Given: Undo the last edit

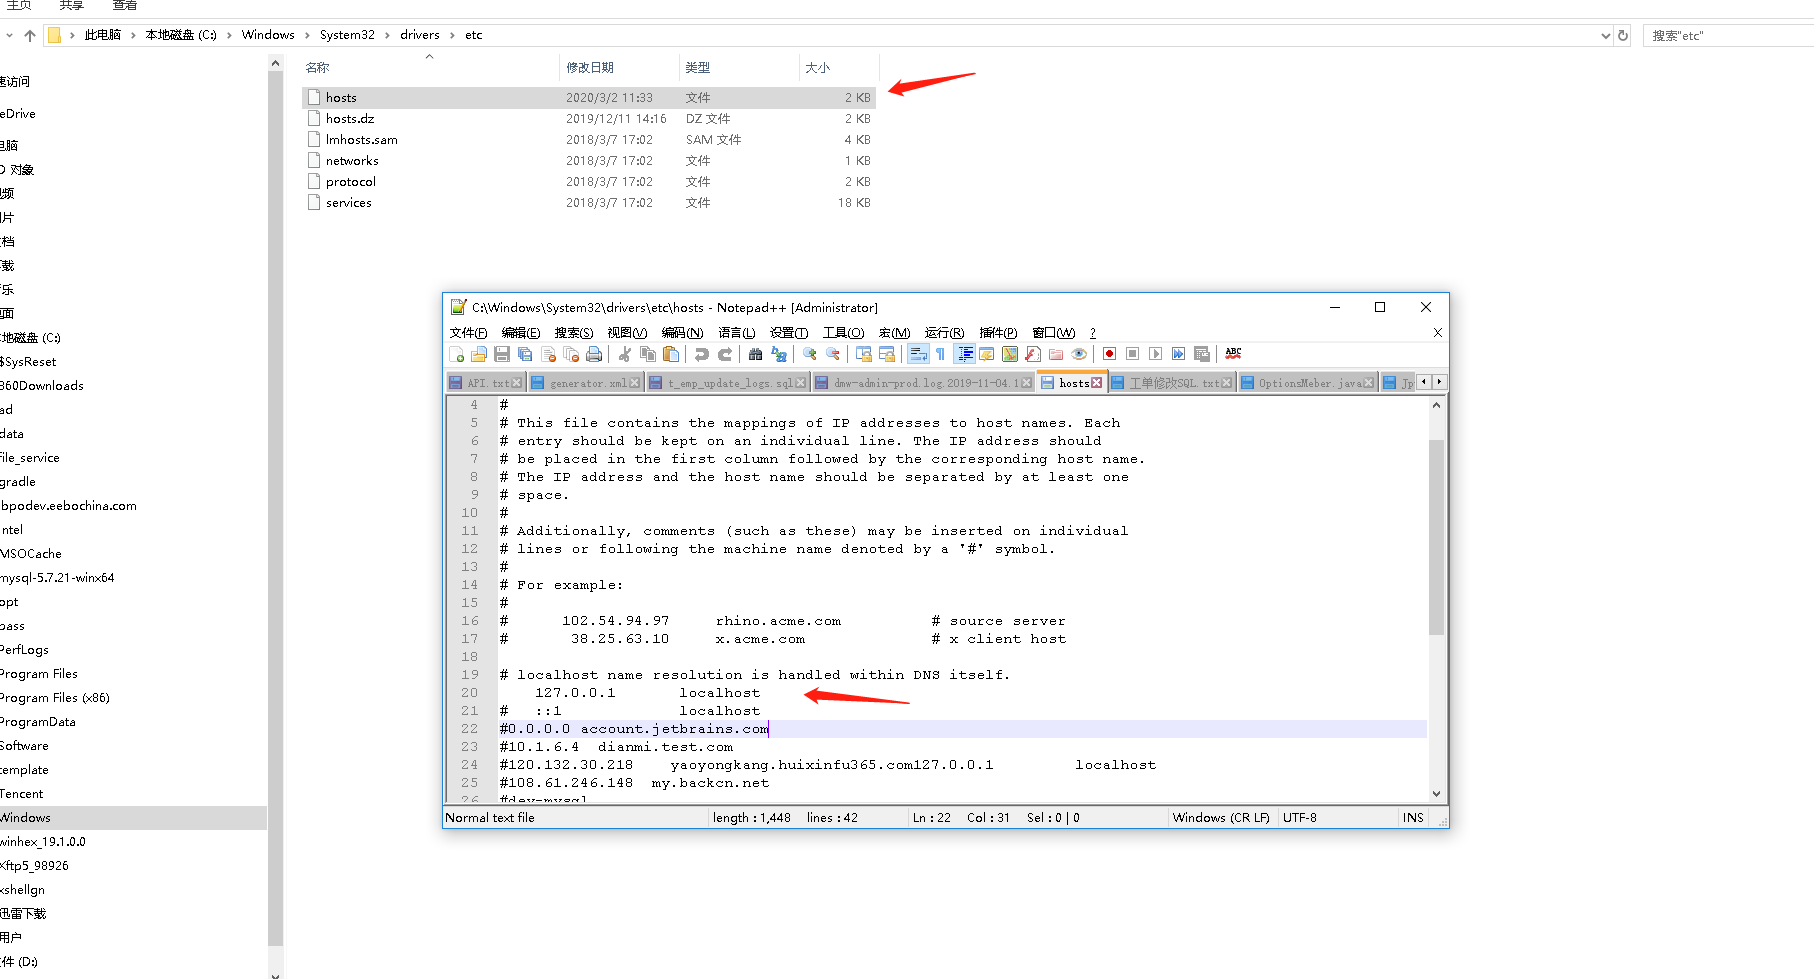Looking at the screenshot, I should [x=701, y=354].
